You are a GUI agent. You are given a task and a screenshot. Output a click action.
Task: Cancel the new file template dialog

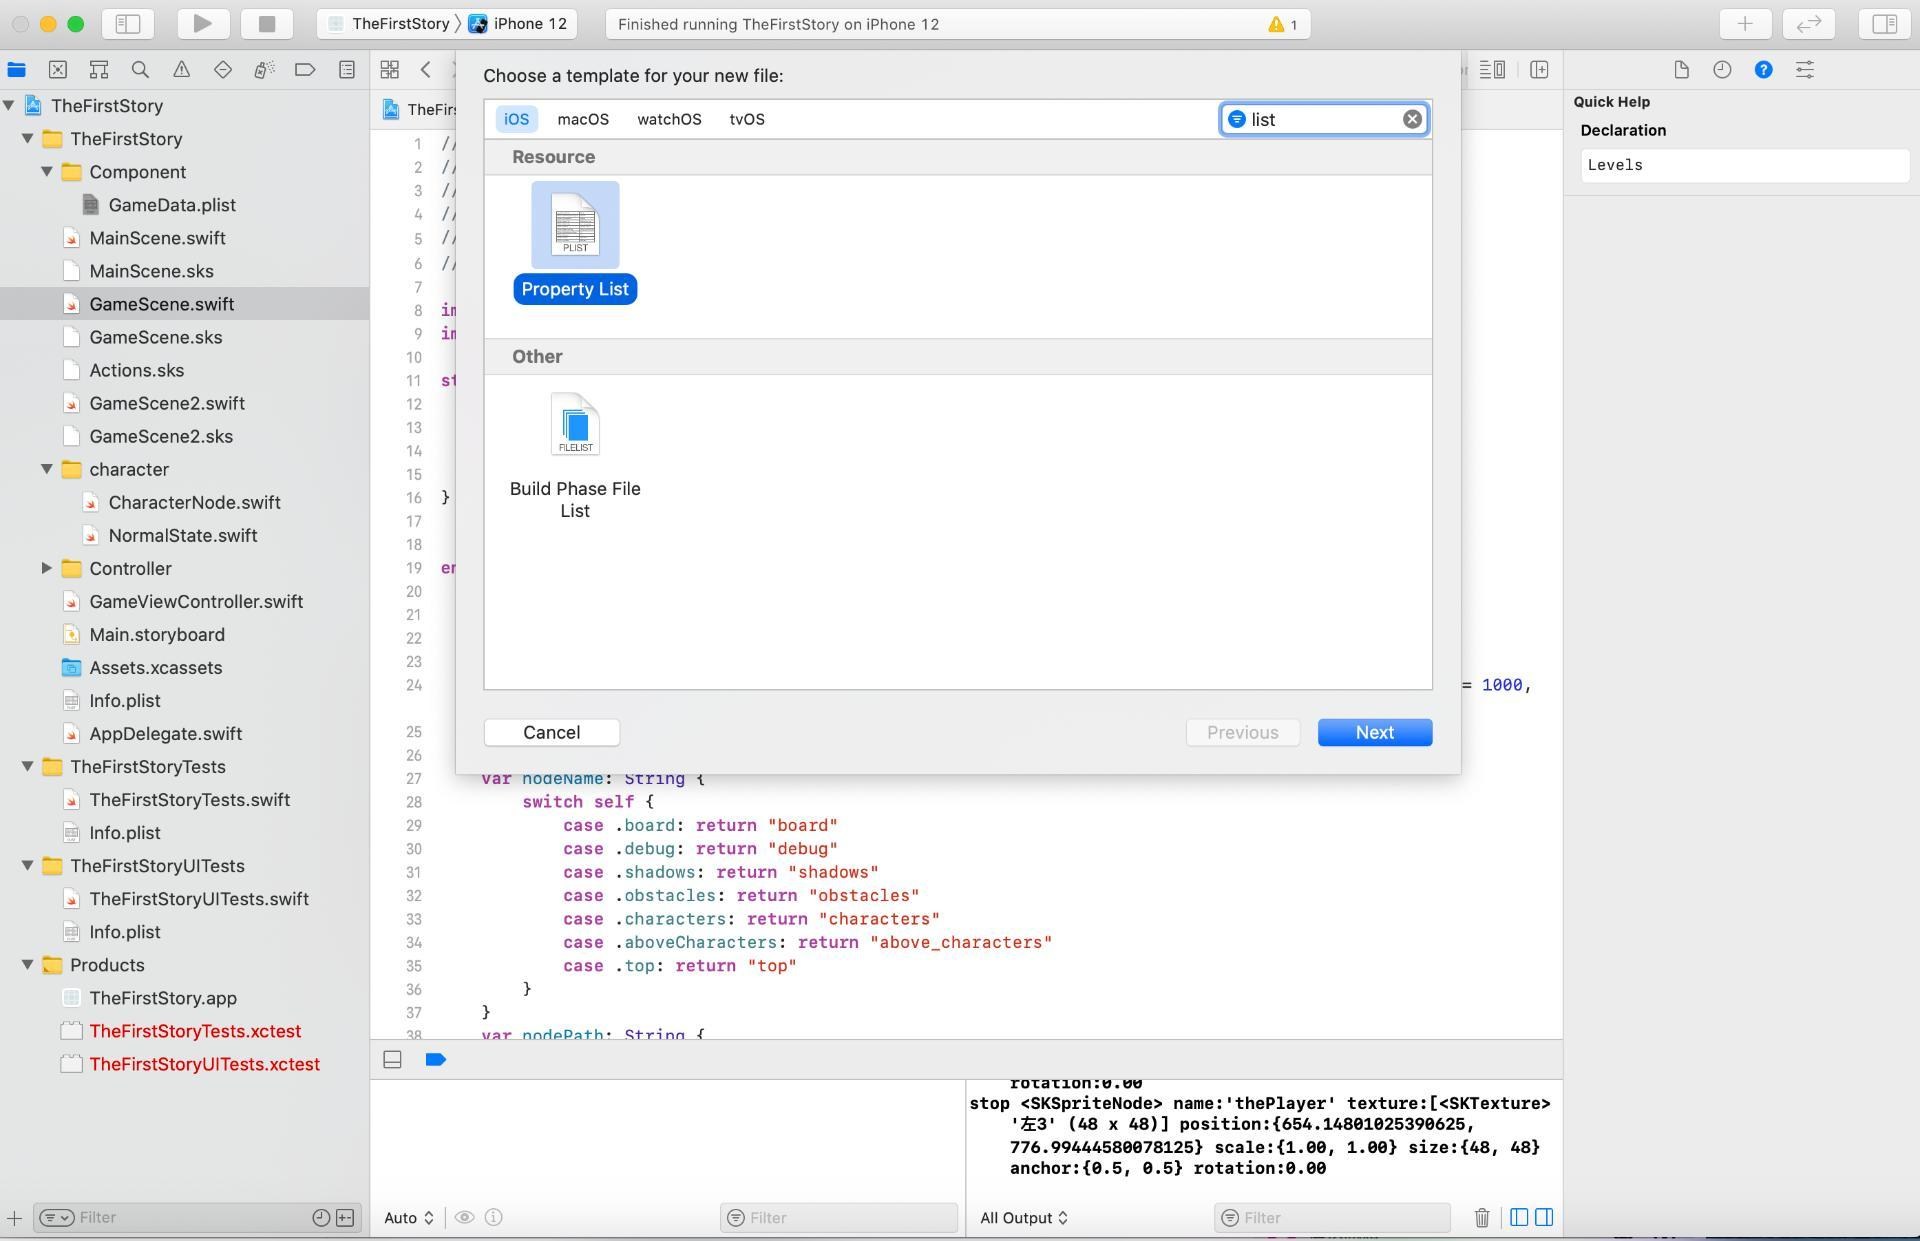tap(551, 732)
